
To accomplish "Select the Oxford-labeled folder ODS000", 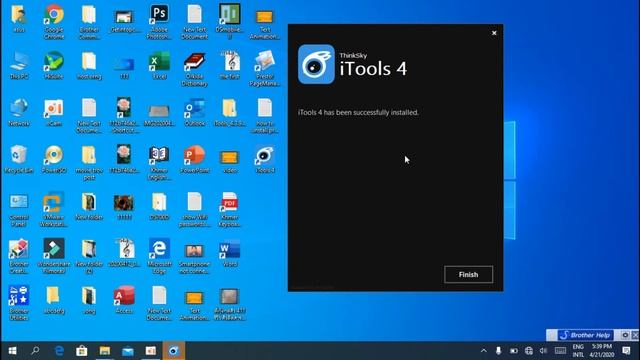I will click(x=159, y=206).
